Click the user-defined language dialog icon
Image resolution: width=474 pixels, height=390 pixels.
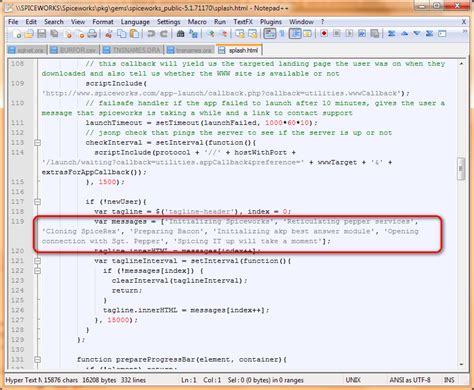307,34
